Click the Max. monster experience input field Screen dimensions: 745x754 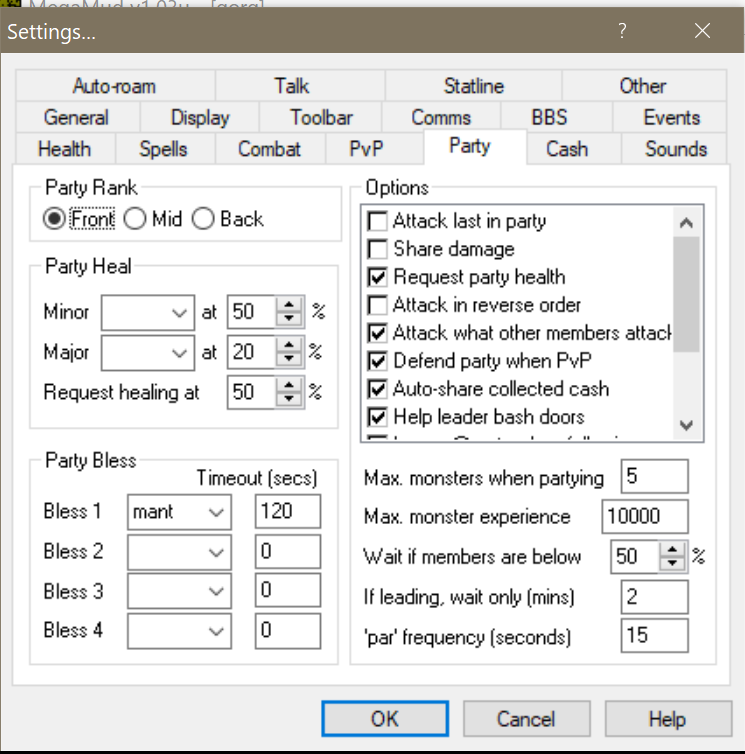tap(645, 517)
